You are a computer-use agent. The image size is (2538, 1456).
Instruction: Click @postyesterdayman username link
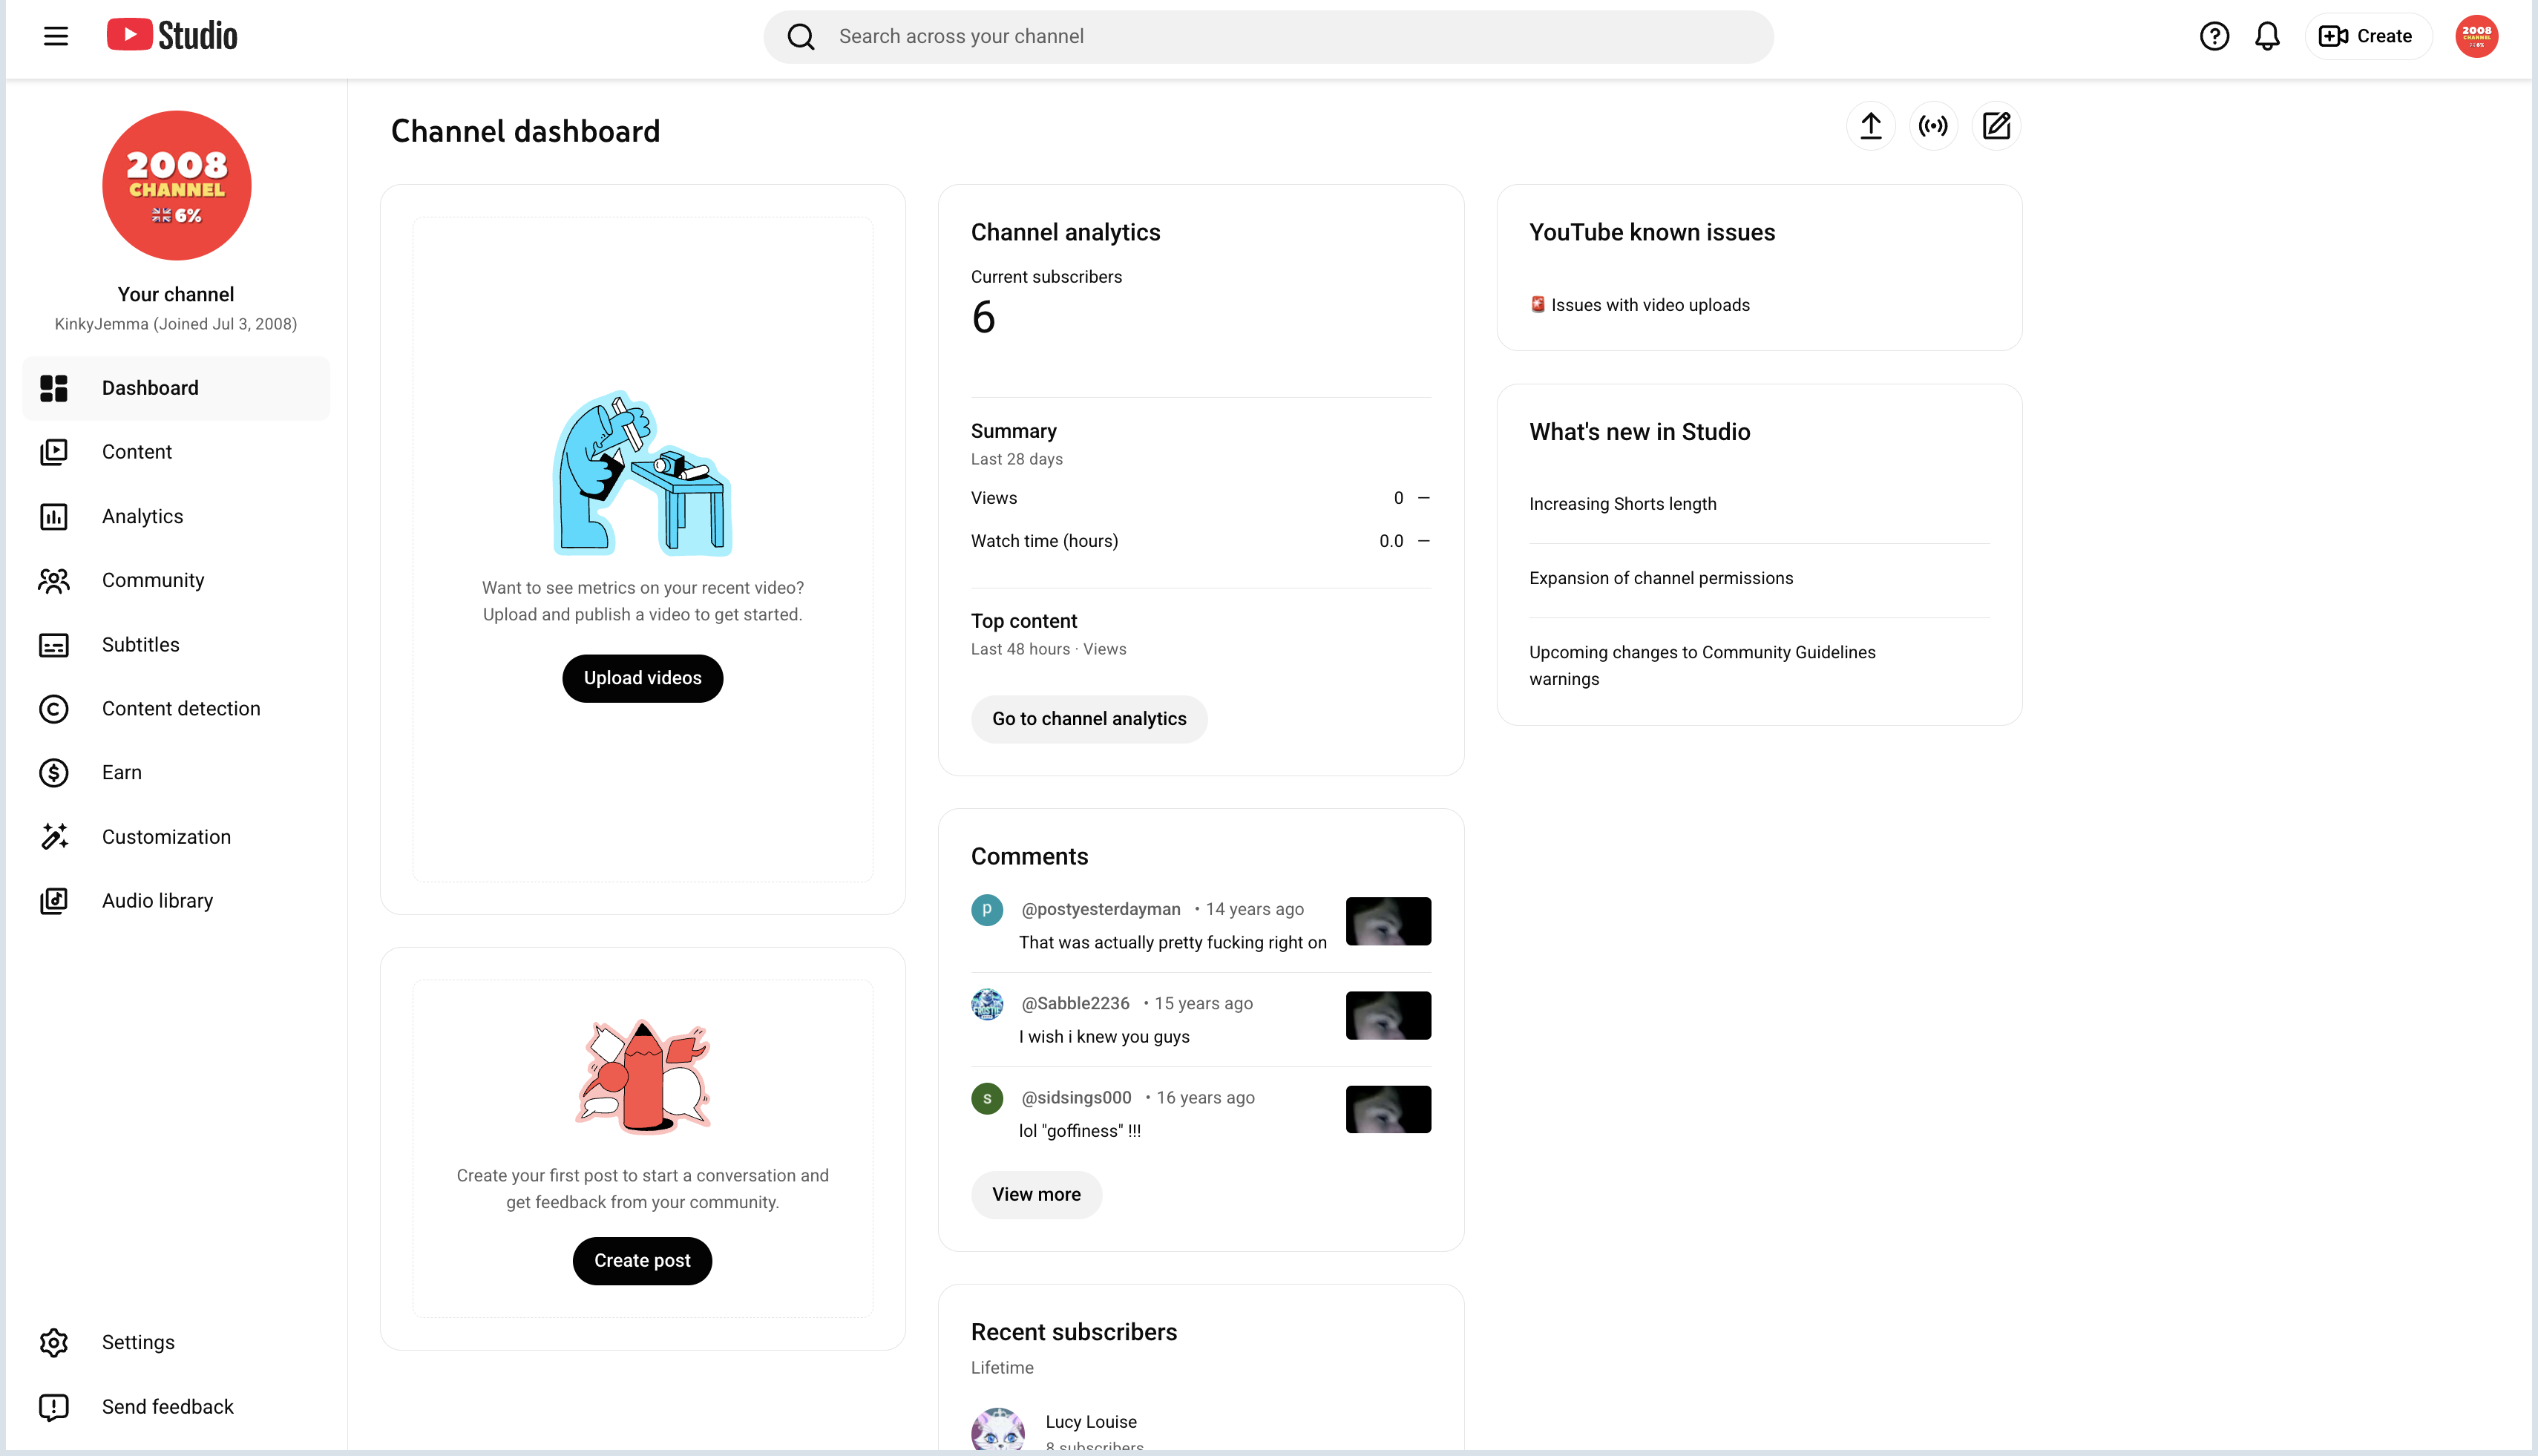(x=1101, y=909)
